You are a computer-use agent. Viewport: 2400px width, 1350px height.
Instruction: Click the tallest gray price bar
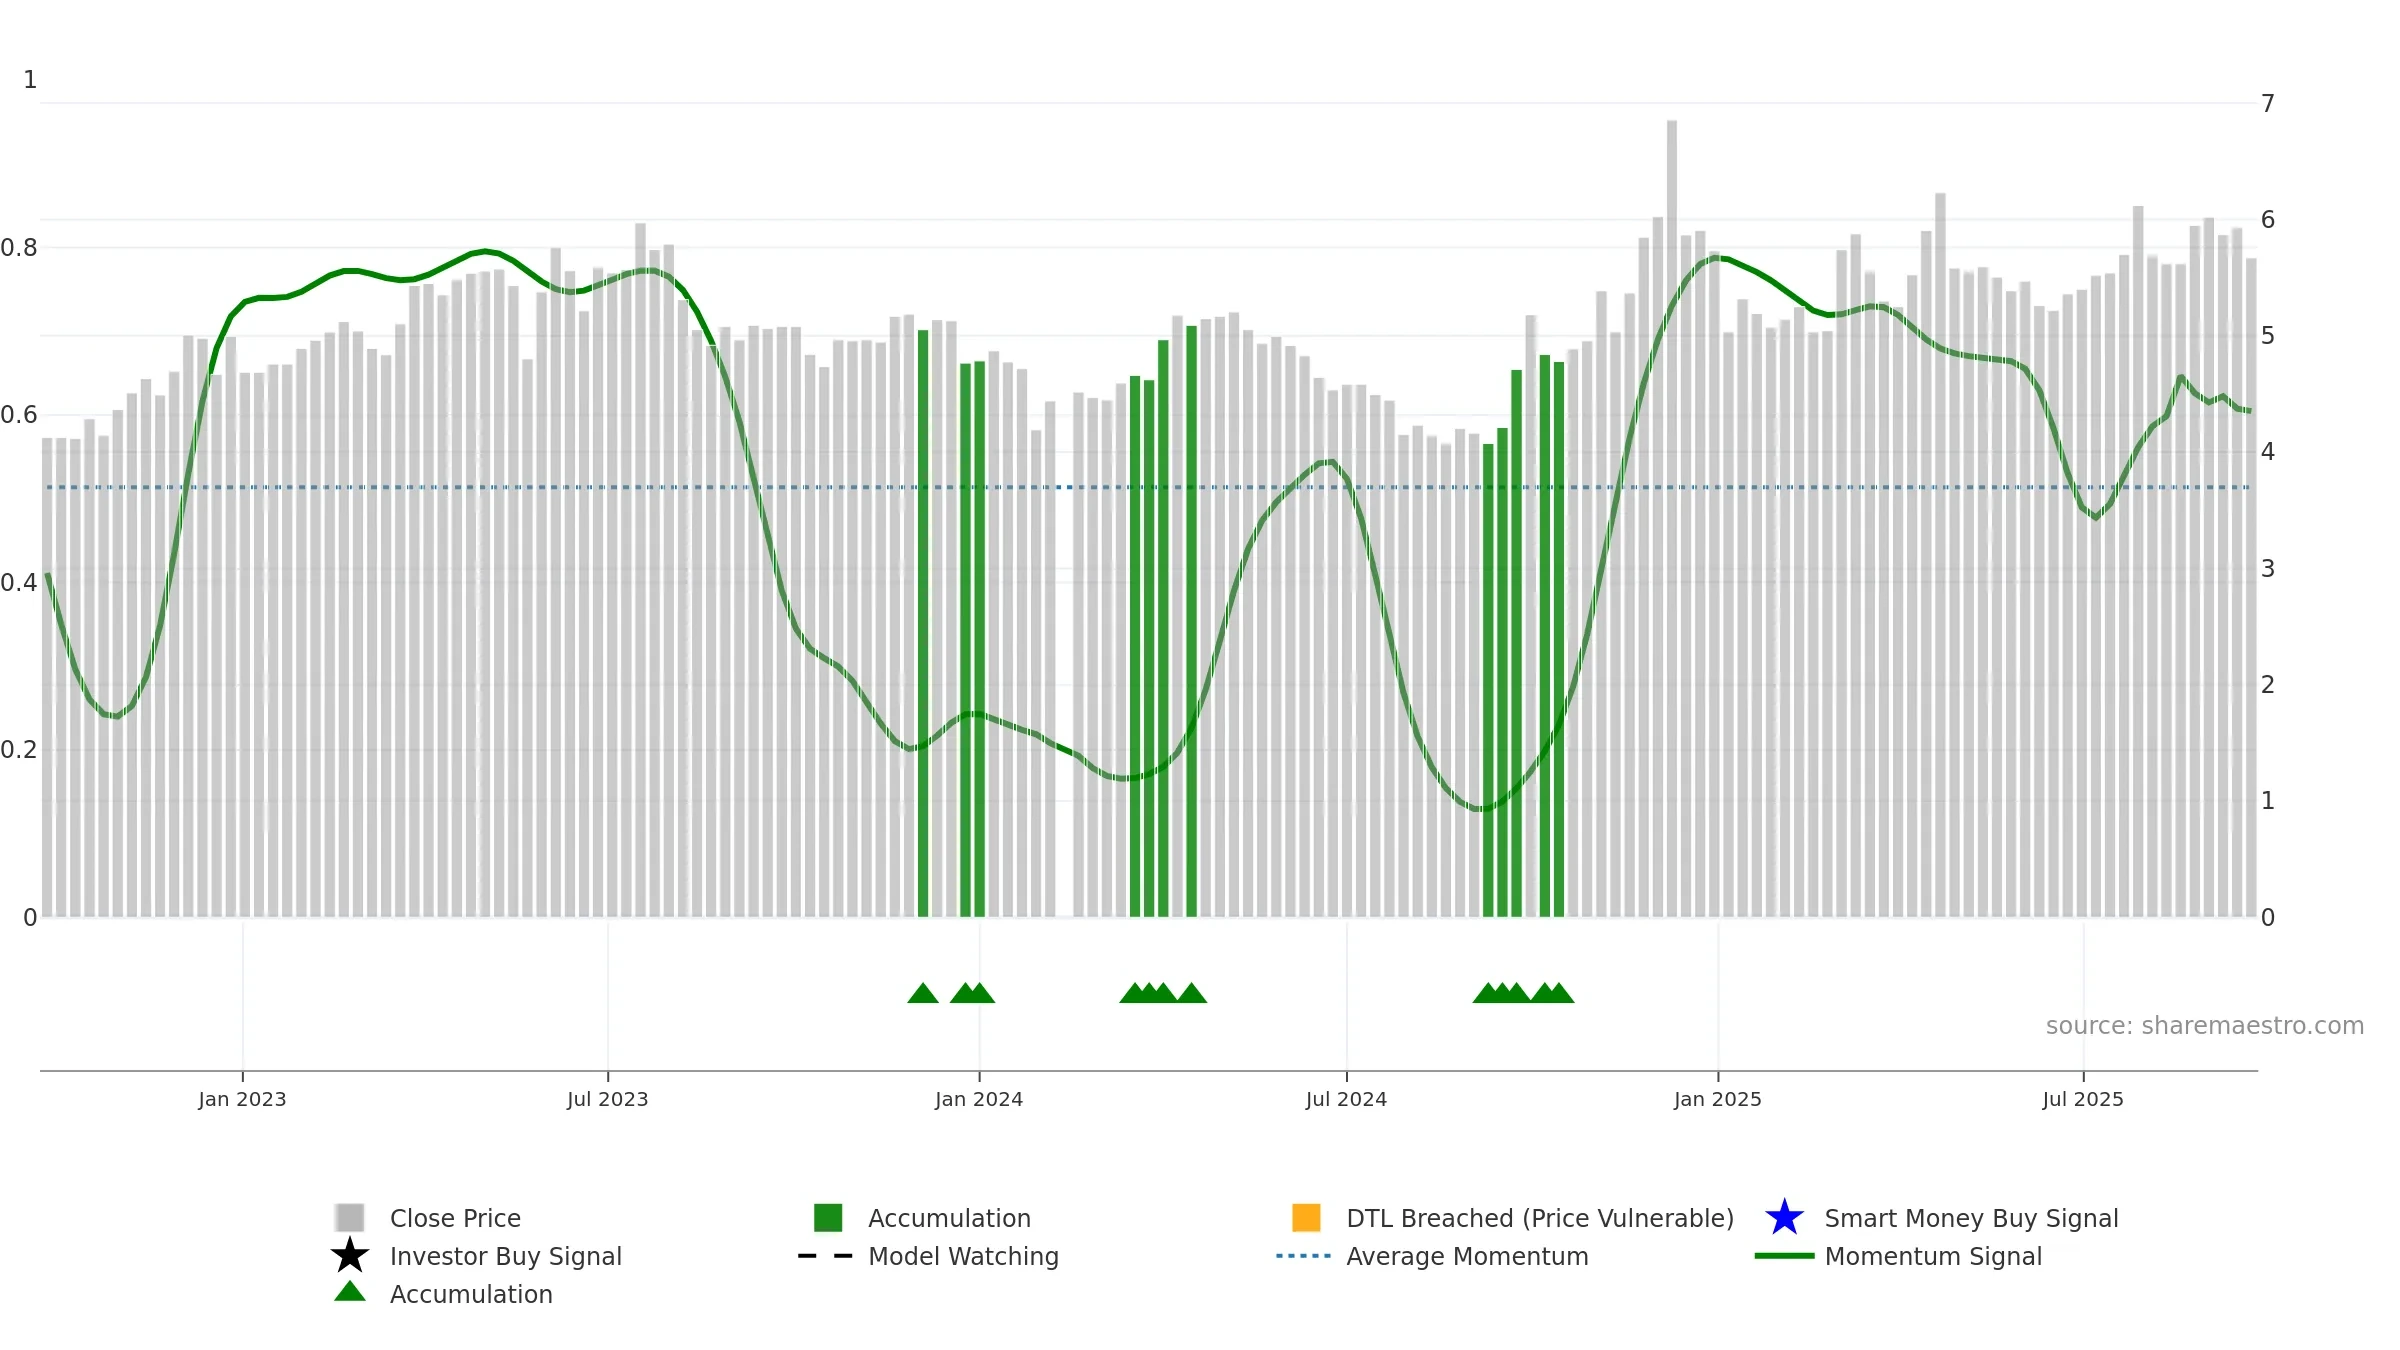pyautogui.click(x=1672, y=518)
